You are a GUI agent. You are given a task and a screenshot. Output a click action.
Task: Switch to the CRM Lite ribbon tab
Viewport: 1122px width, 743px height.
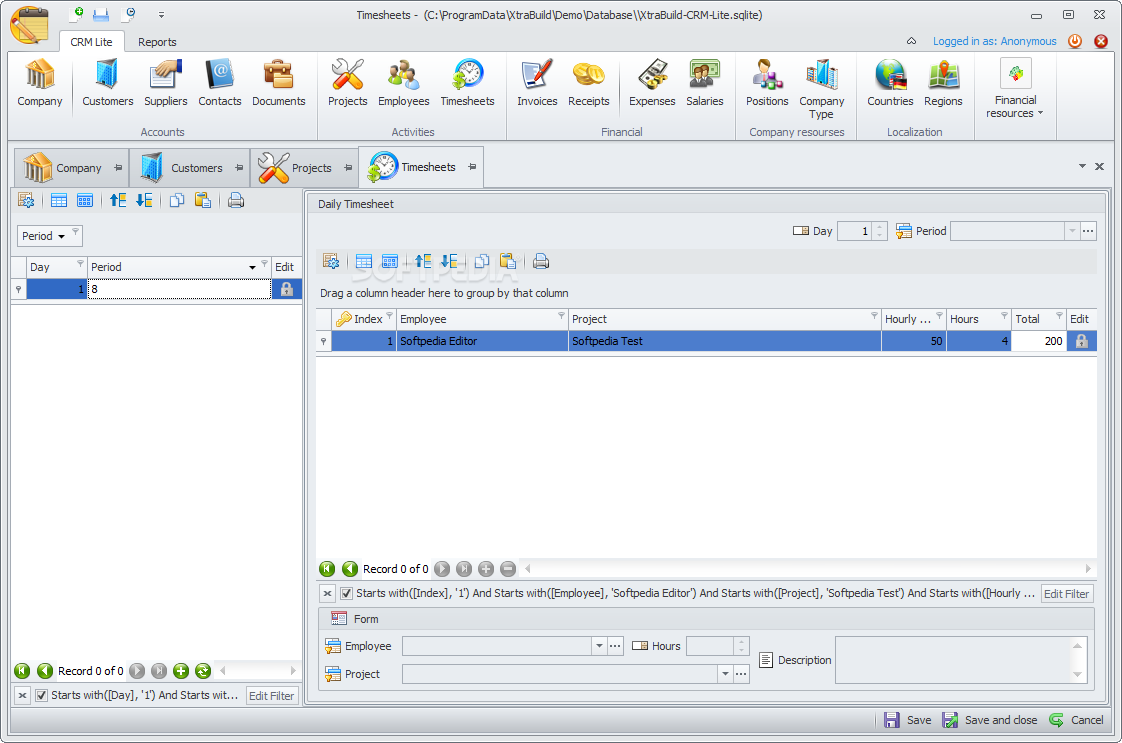[x=92, y=42]
